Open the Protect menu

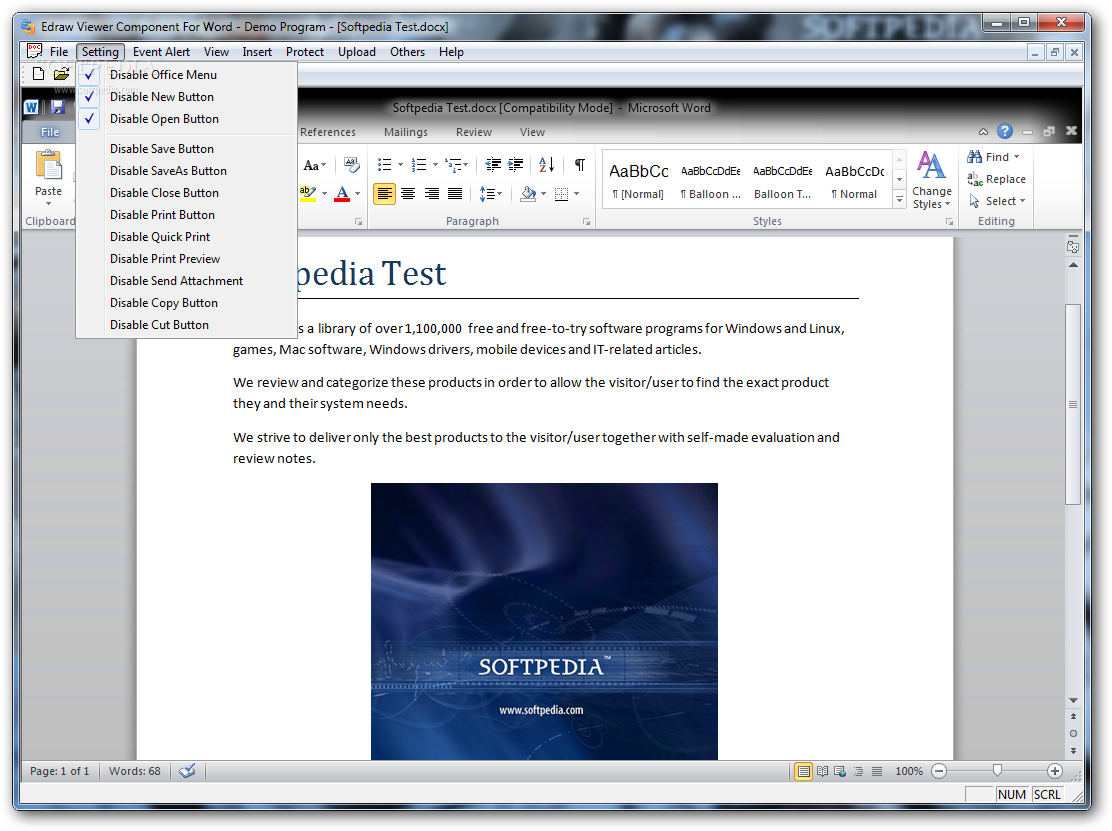(305, 52)
